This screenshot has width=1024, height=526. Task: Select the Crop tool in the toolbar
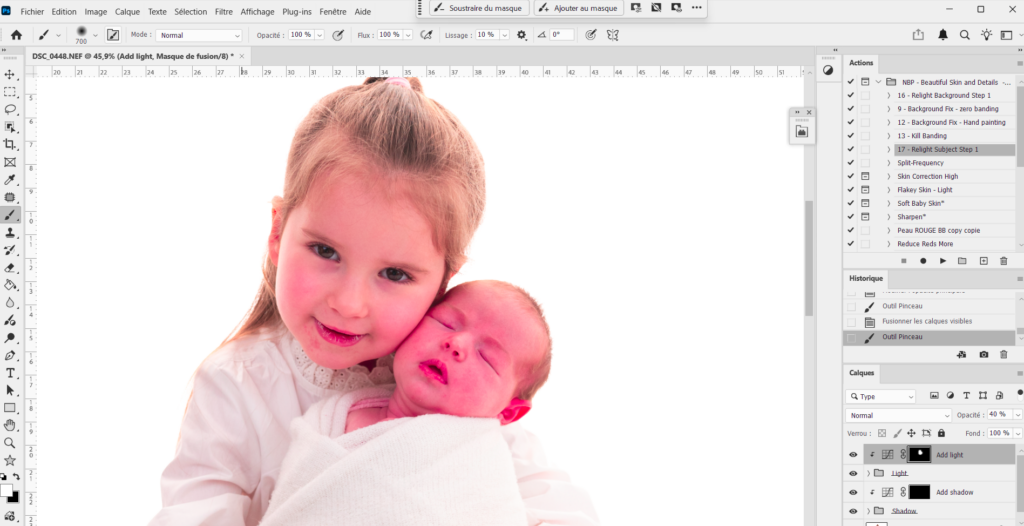coord(10,144)
